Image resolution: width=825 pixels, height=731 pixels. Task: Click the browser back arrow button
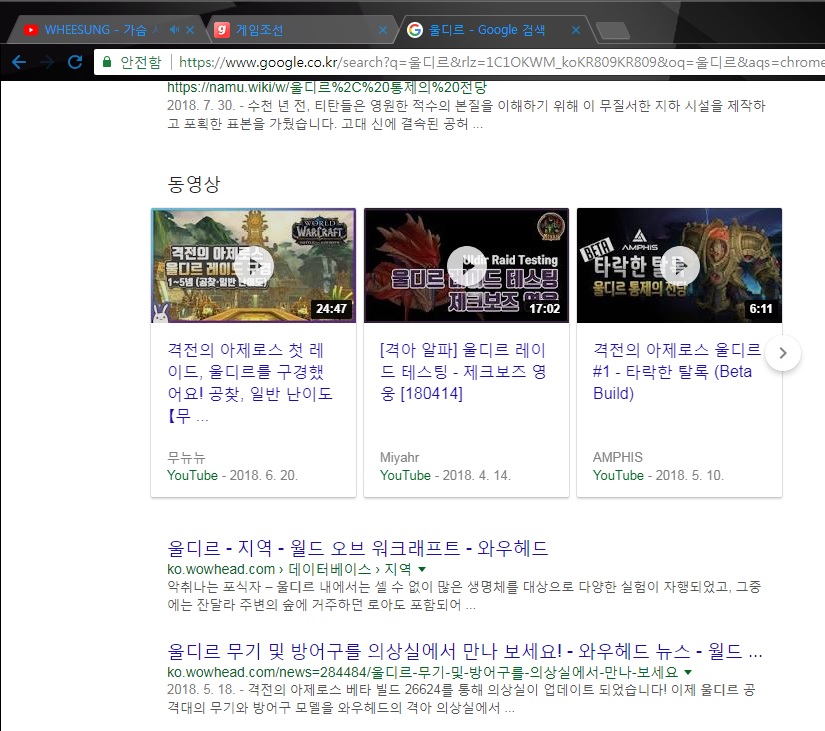[19, 62]
